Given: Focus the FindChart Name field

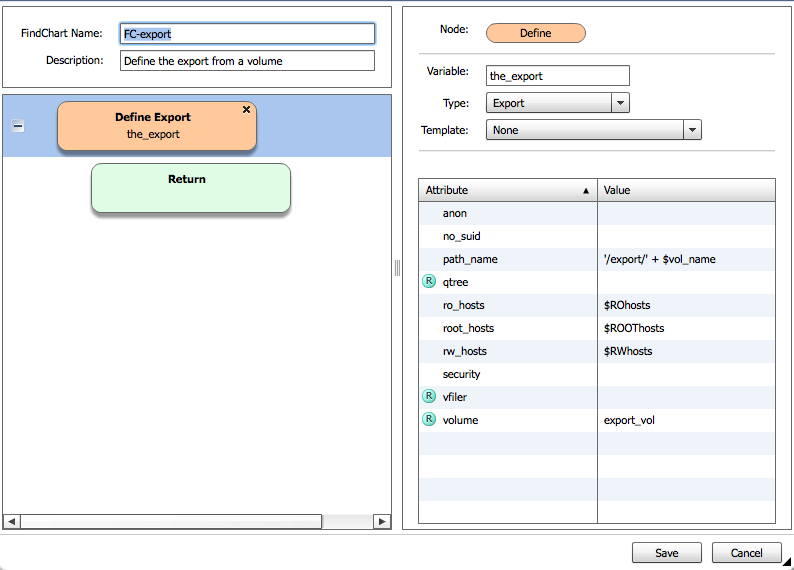Looking at the screenshot, I should pyautogui.click(x=247, y=34).
